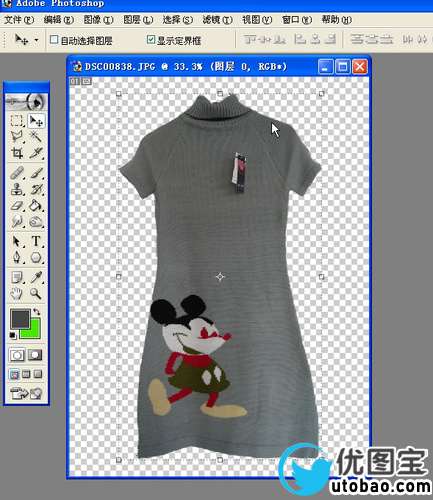Open the dark gray foreground color picker
Screen dimensions: 433x500
pyautogui.click(x=19, y=318)
